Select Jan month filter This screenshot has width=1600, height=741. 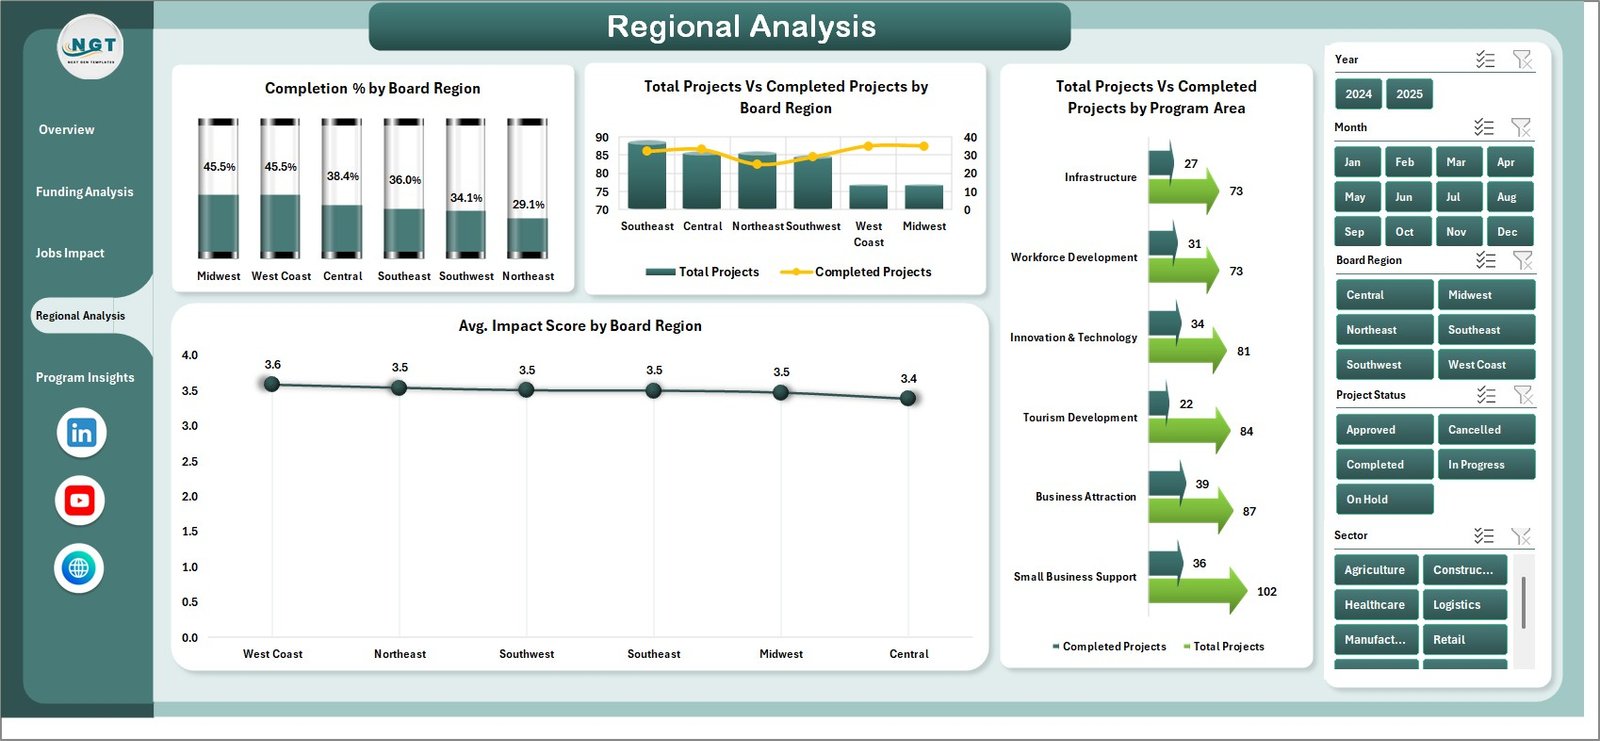[1358, 162]
